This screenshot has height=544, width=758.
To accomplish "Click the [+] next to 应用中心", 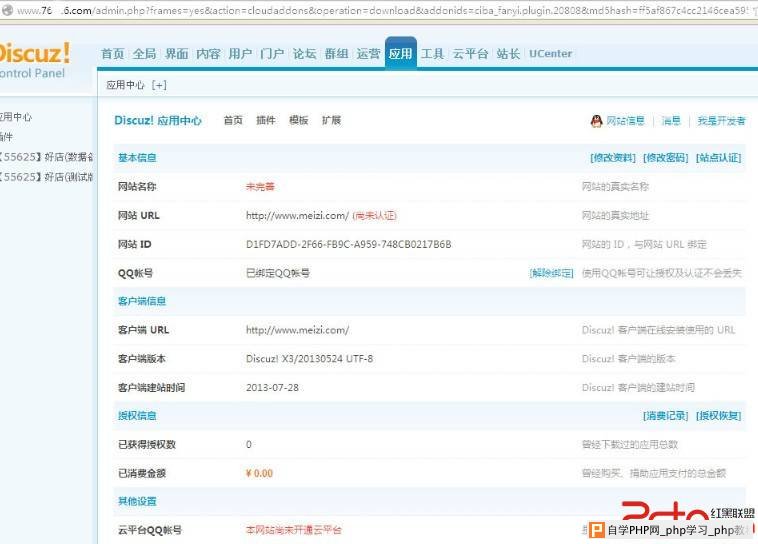I will (x=159, y=85).
